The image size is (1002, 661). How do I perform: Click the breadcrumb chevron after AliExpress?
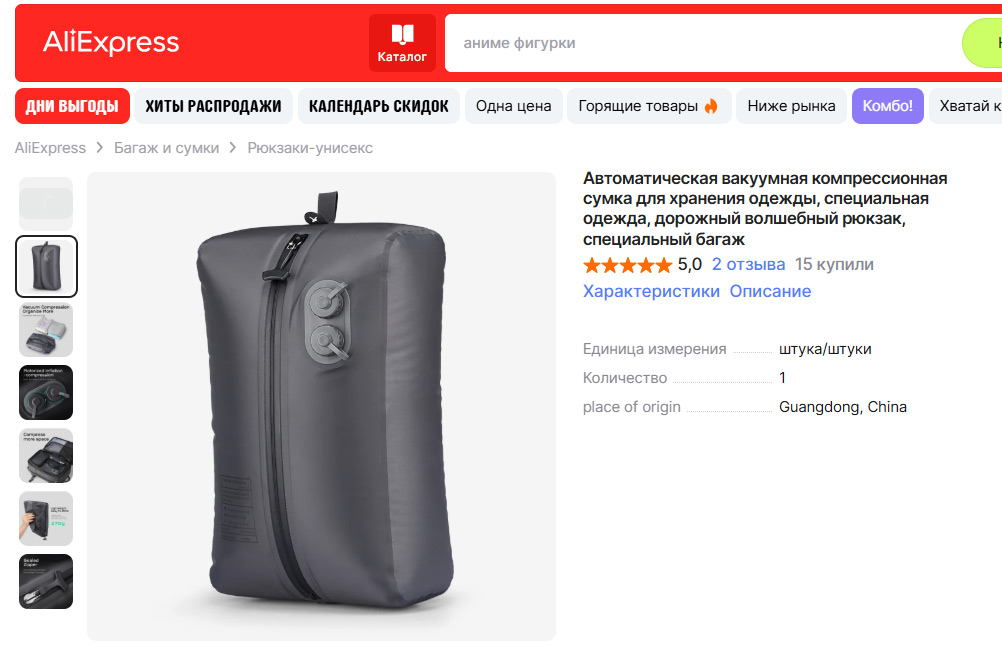point(100,148)
